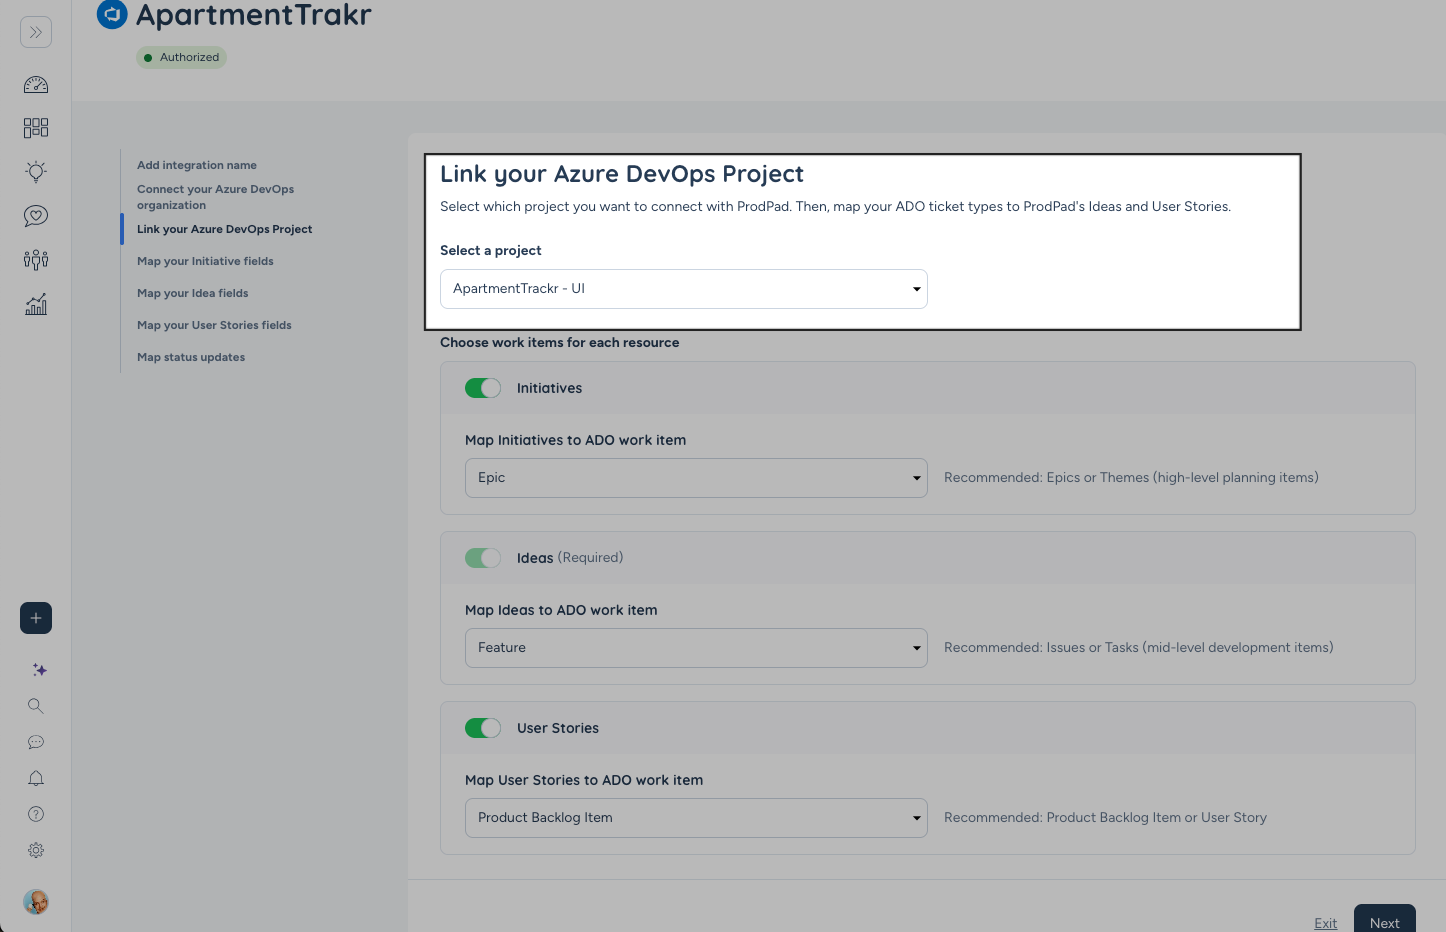
Task: Click the 'Choose work items for each resource' label
Action: (560, 342)
